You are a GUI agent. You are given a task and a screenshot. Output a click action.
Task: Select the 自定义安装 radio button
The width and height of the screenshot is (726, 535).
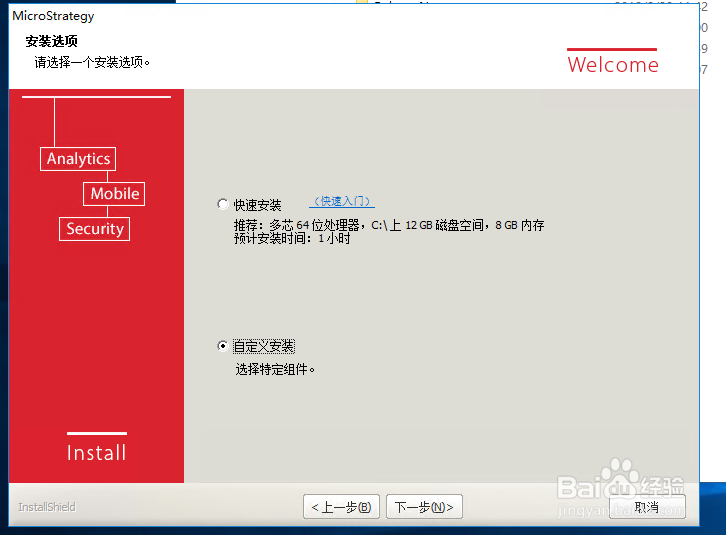click(x=223, y=346)
